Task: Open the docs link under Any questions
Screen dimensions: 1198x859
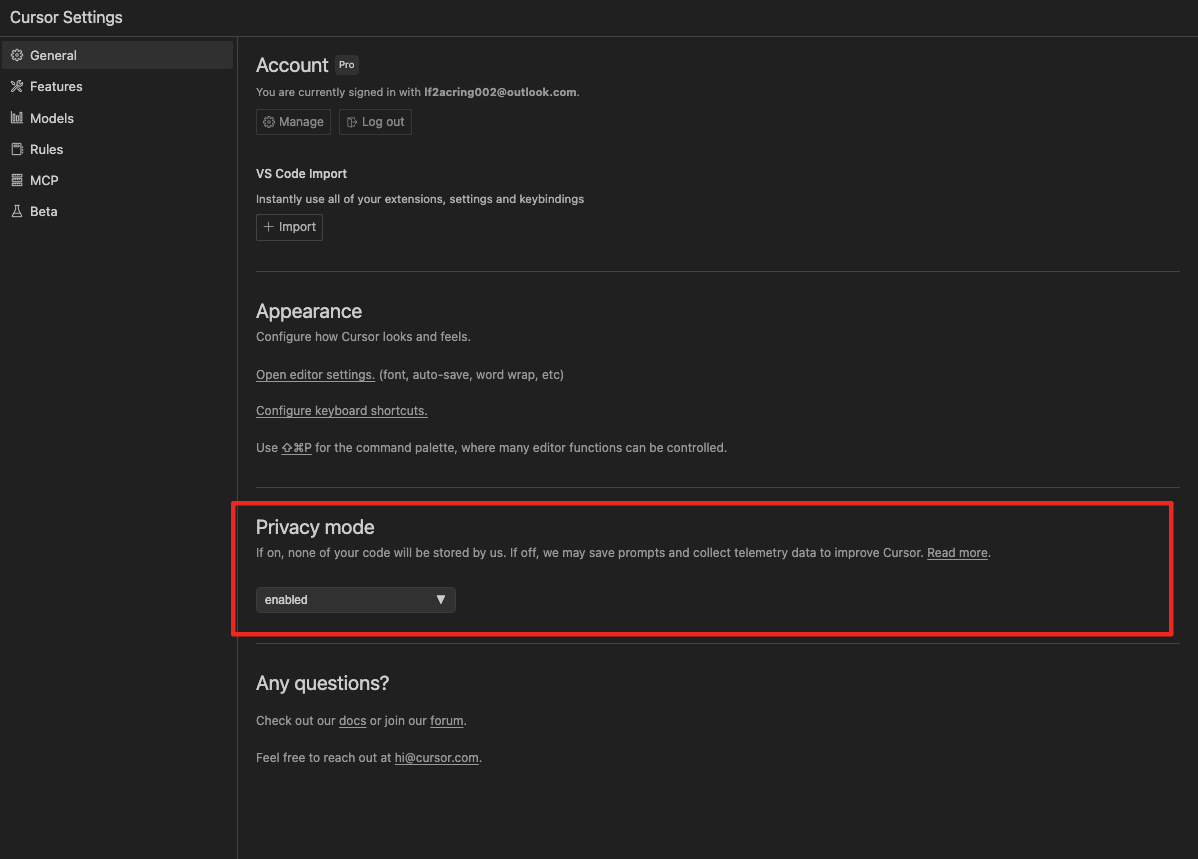Action: tap(352, 721)
